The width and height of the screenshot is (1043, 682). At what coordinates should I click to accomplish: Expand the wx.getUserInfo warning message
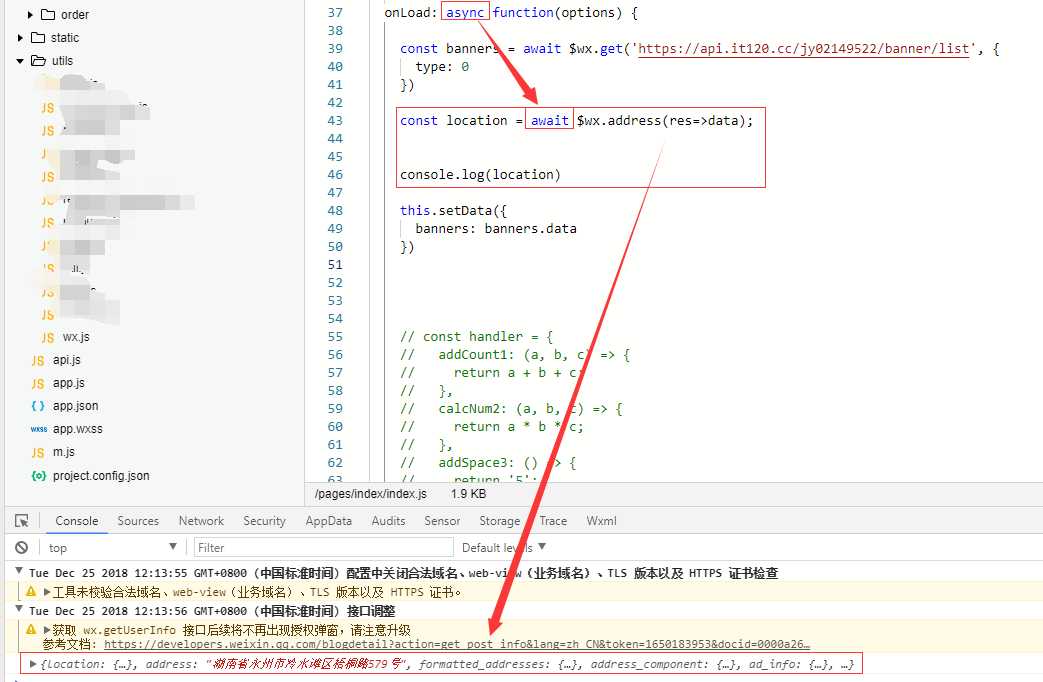pos(47,629)
